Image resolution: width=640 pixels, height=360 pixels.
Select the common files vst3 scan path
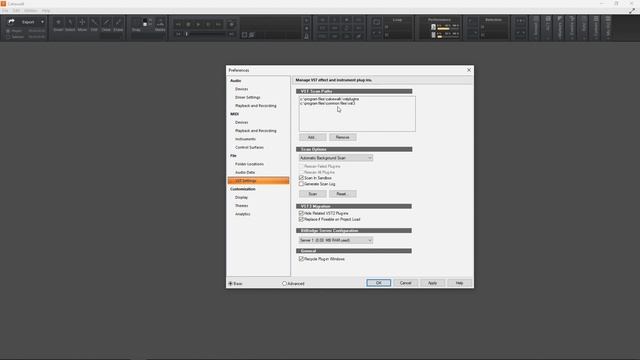tap(328, 103)
